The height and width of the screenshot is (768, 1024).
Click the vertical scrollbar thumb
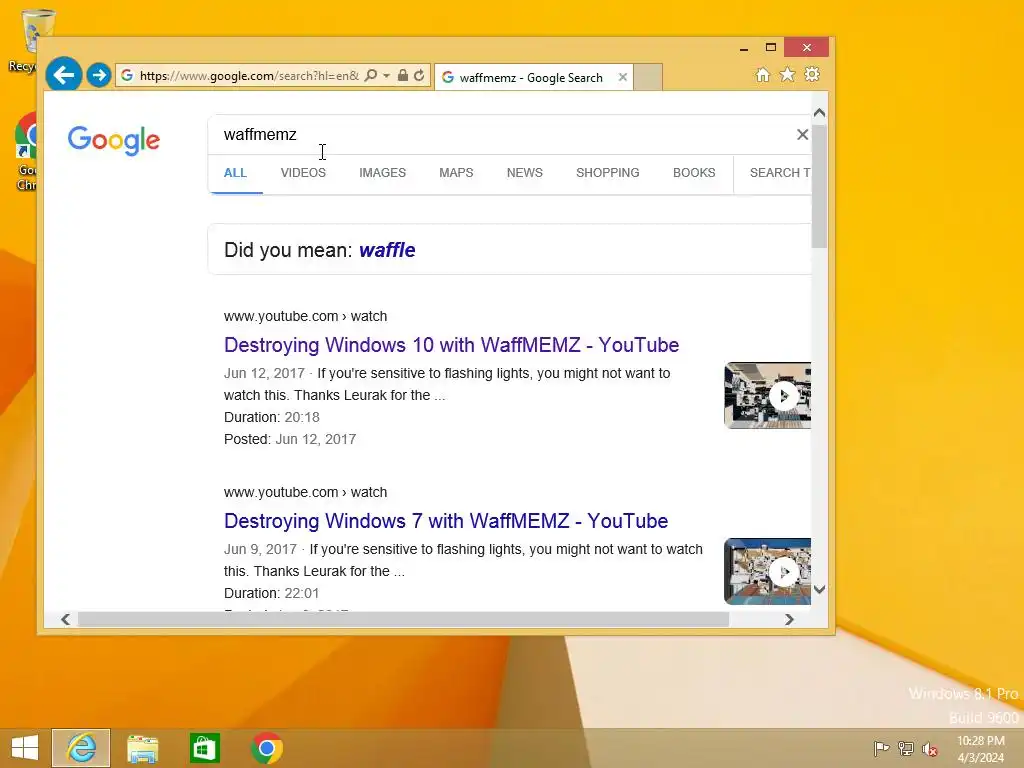pyautogui.click(x=820, y=185)
